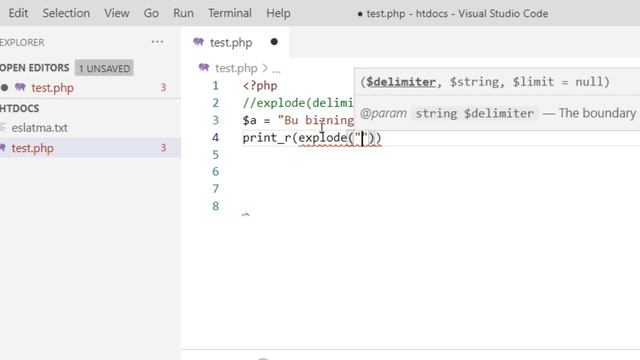Click the "Bu bizning string on line 3

tap(316, 120)
